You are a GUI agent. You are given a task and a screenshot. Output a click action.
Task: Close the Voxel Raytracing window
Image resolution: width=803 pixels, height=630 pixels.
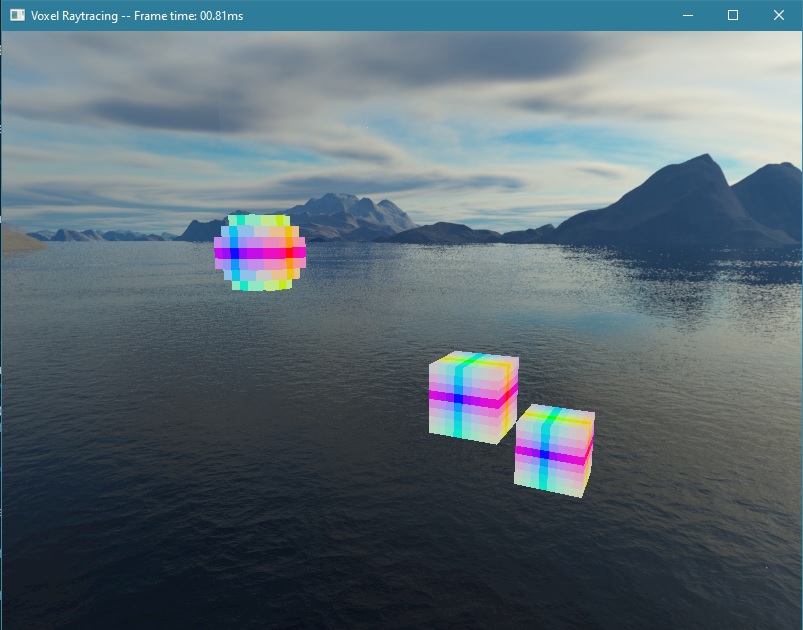[778, 15]
